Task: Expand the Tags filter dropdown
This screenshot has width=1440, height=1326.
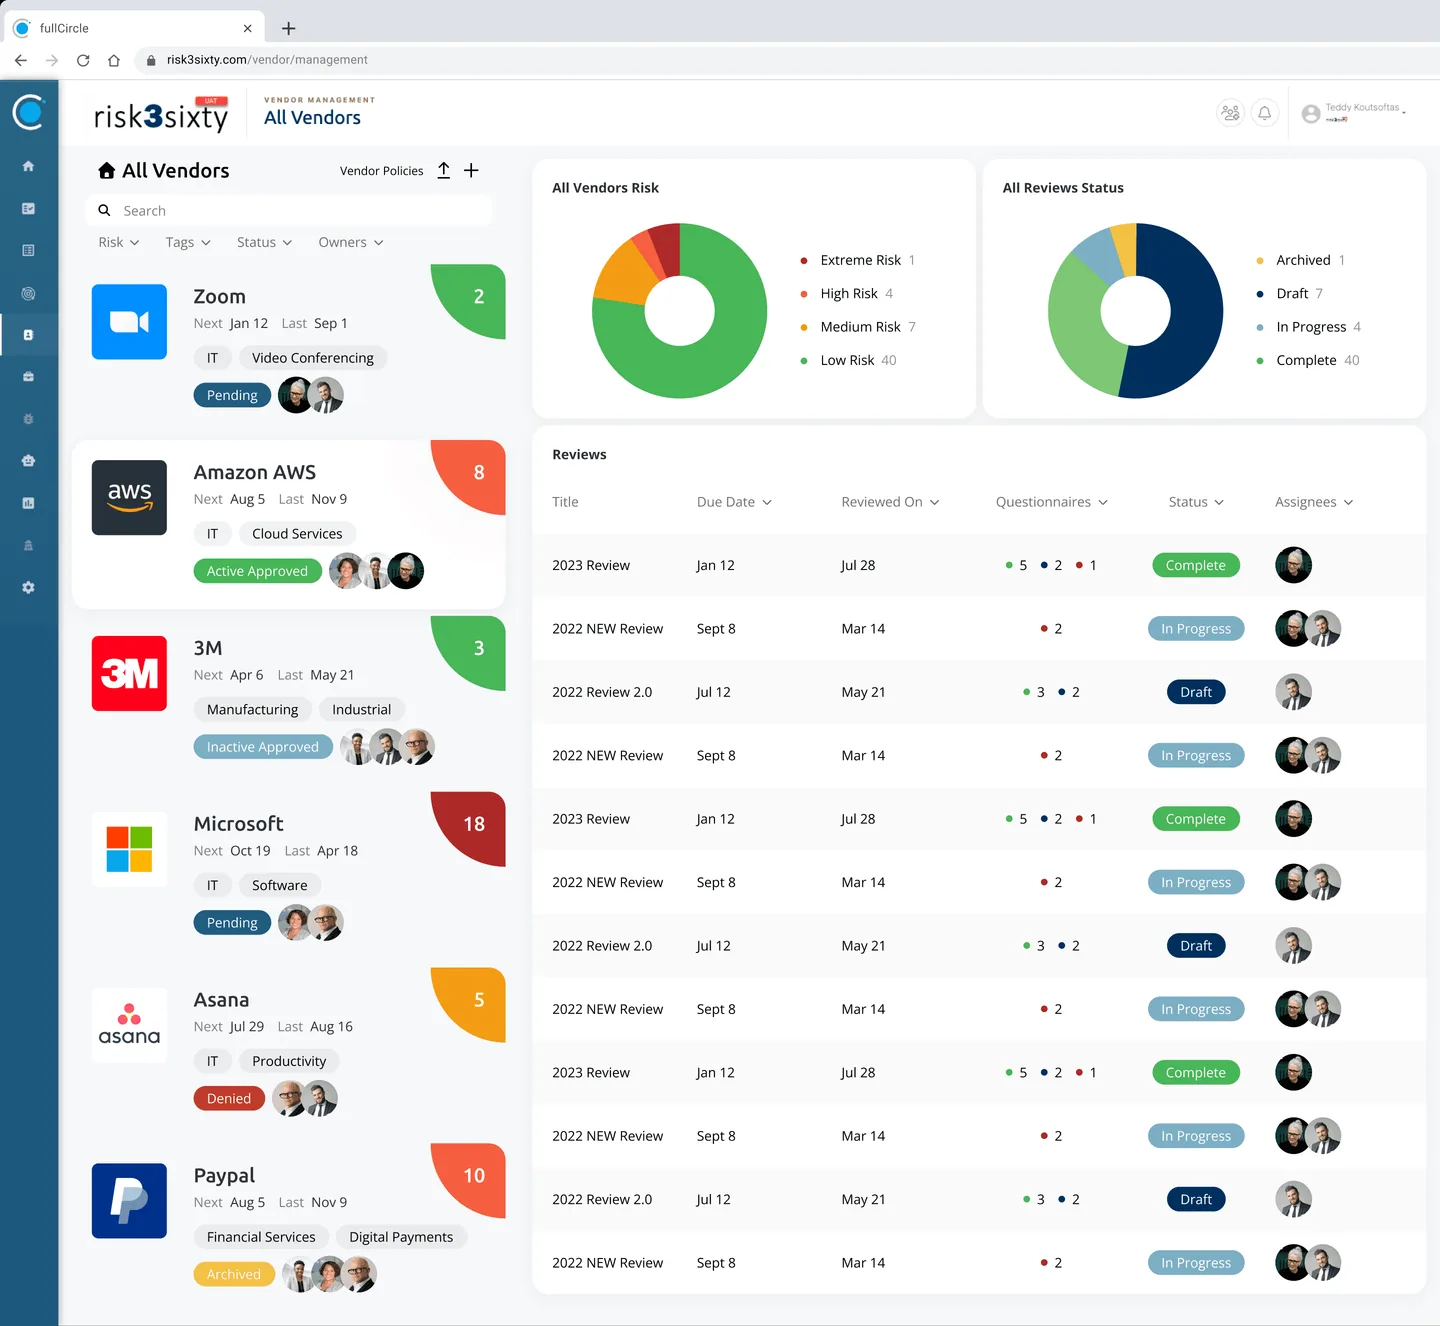Action: point(188,242)
